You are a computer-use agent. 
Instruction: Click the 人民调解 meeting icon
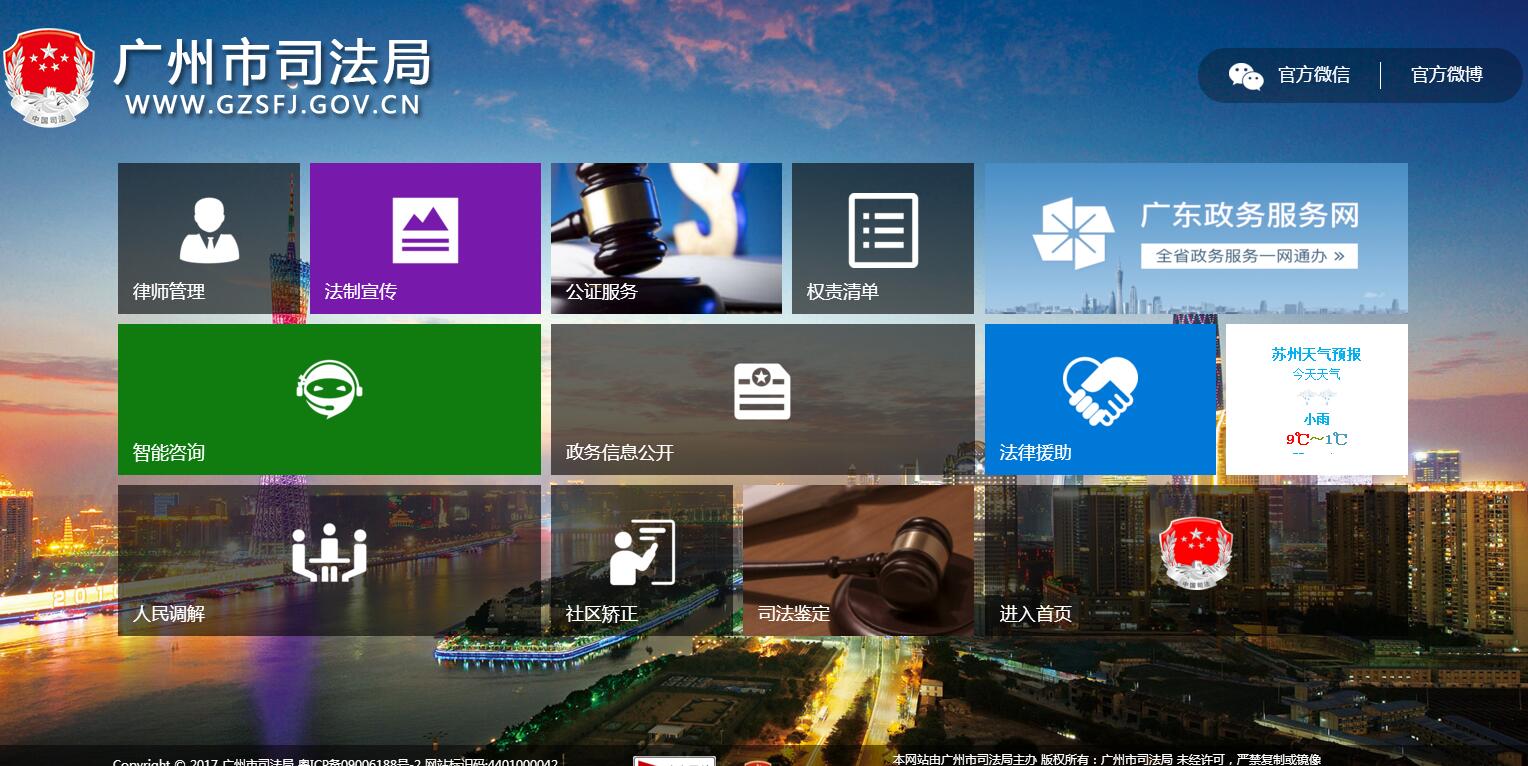329,552
